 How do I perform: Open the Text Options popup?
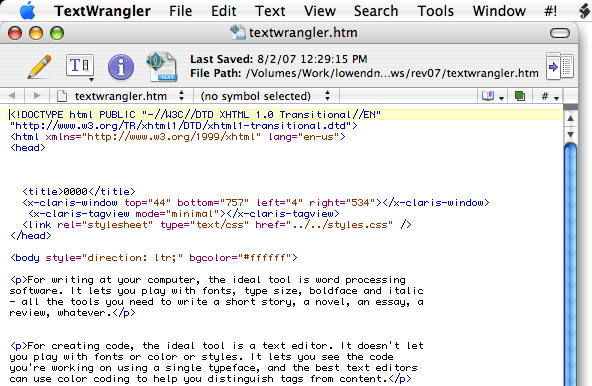[80, 68]
